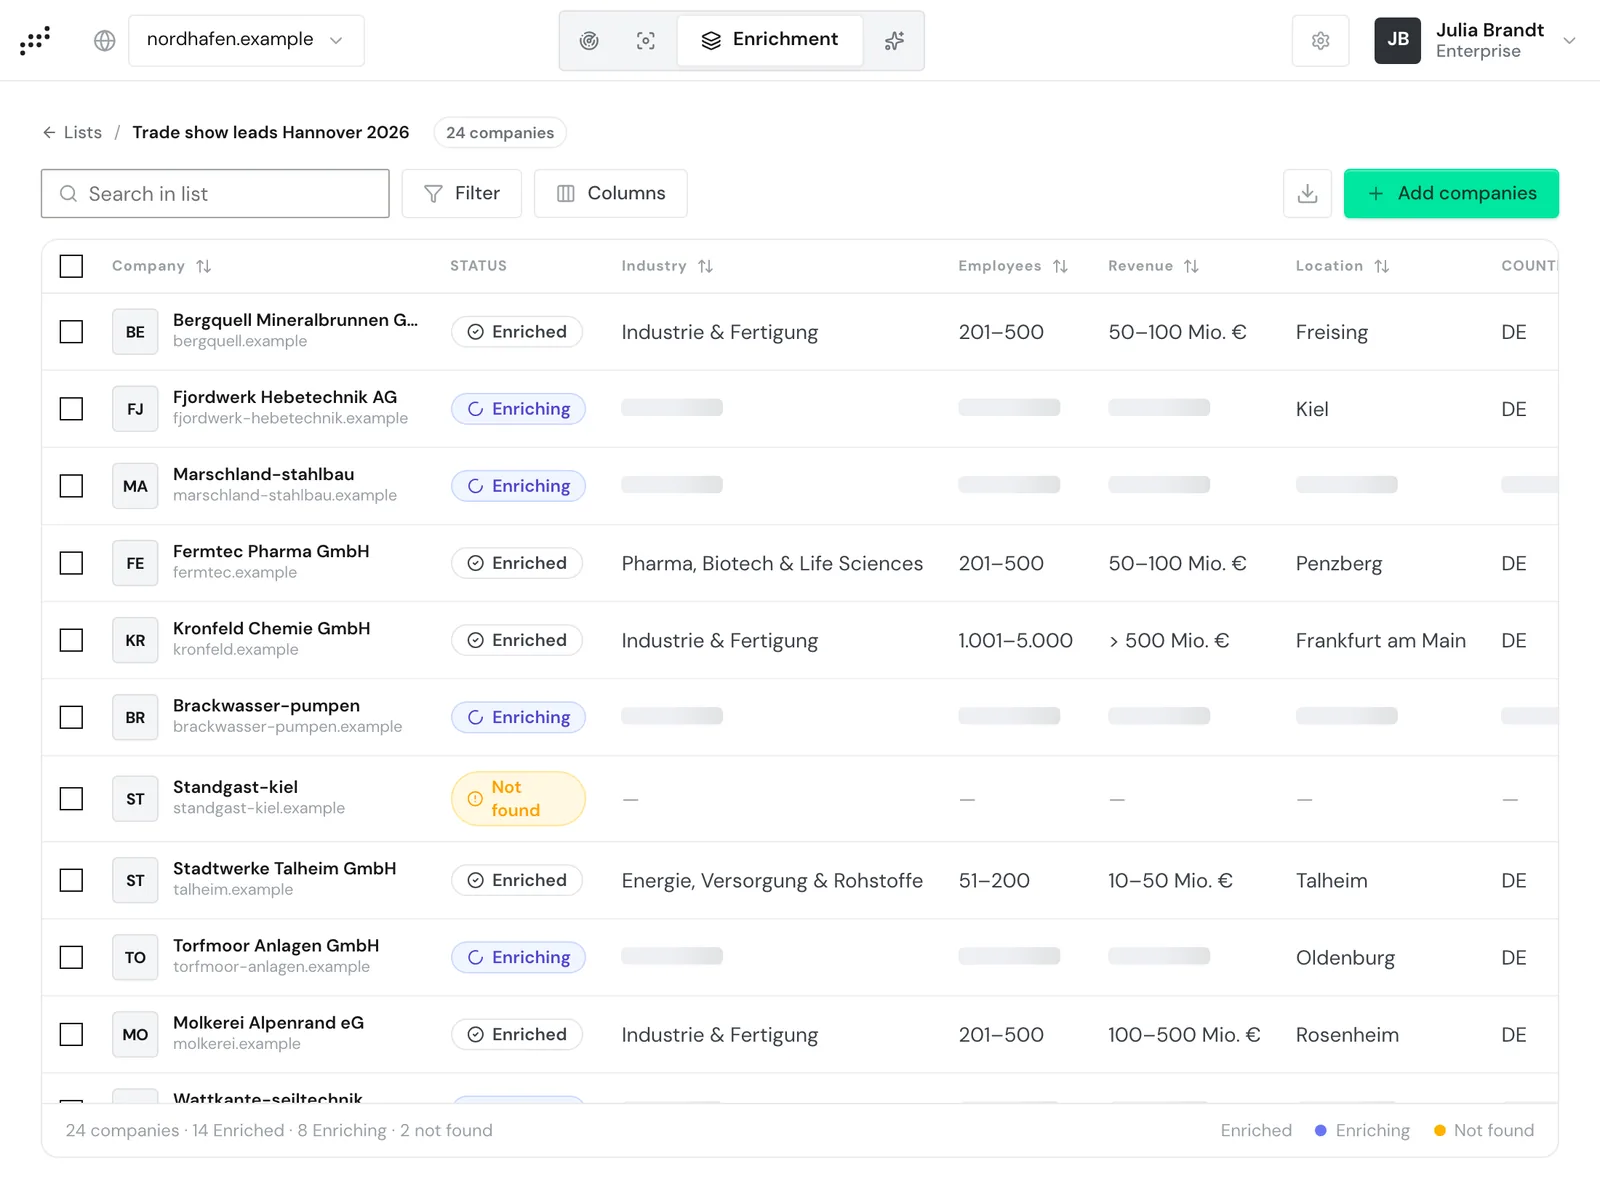Click the Enriching blue legend dot

1321,1130
